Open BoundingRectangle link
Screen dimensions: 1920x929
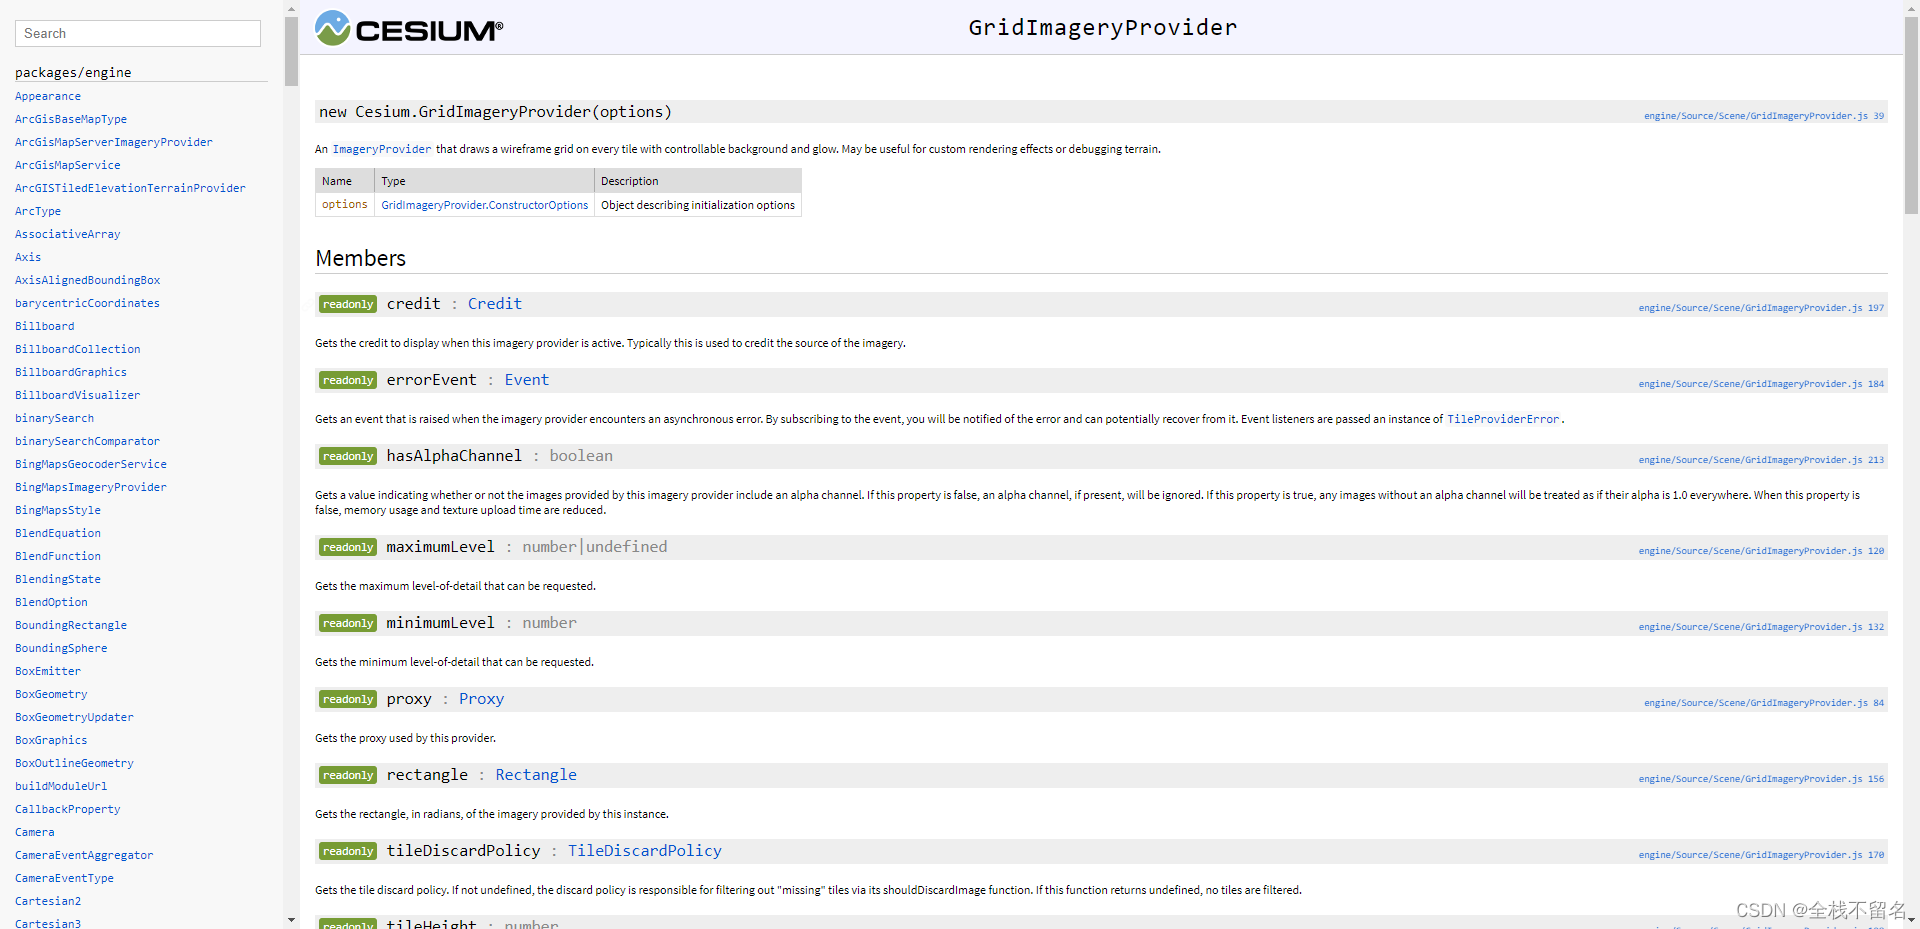click(x=71, y=625)
